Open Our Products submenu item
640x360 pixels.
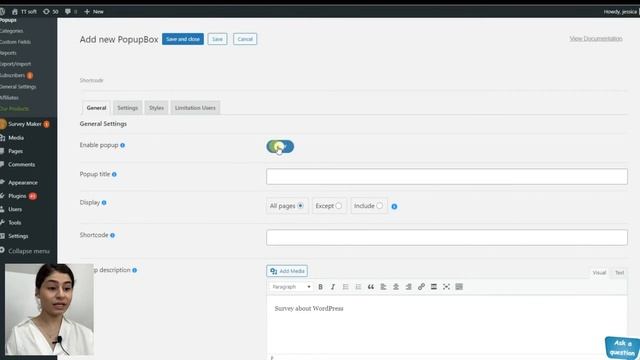point(14,109)
